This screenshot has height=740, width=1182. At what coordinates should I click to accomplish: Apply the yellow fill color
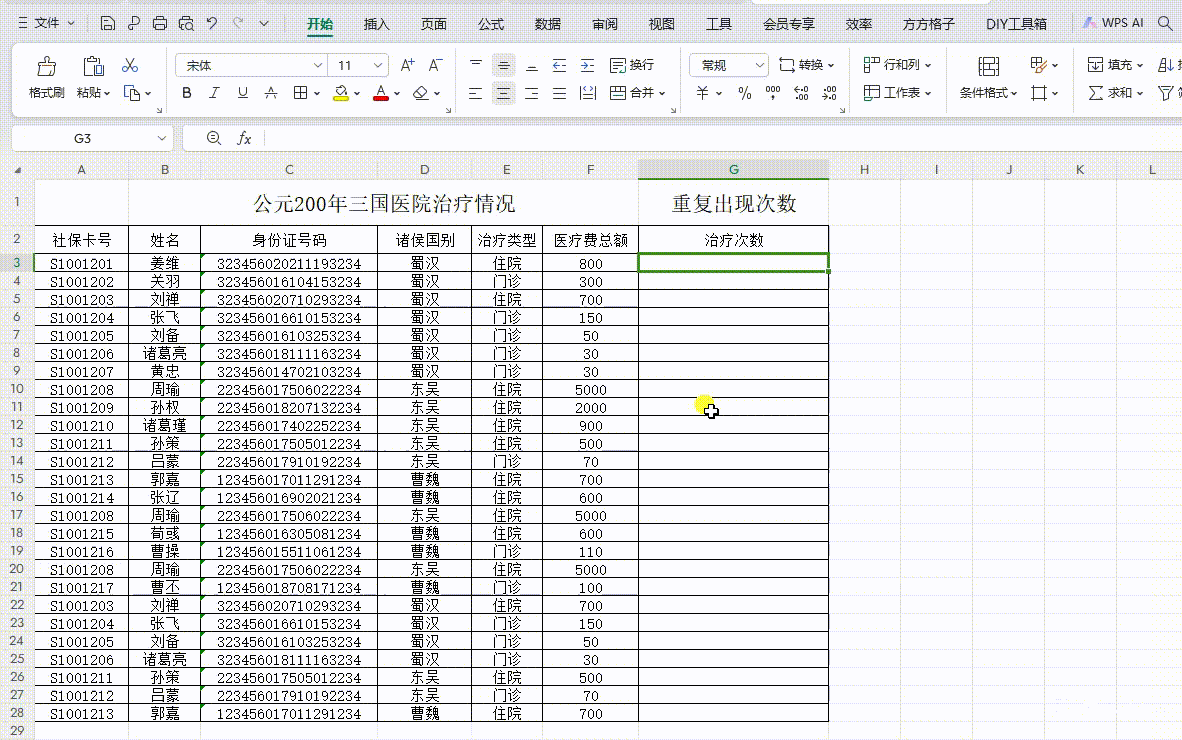[x=341, y=93]
